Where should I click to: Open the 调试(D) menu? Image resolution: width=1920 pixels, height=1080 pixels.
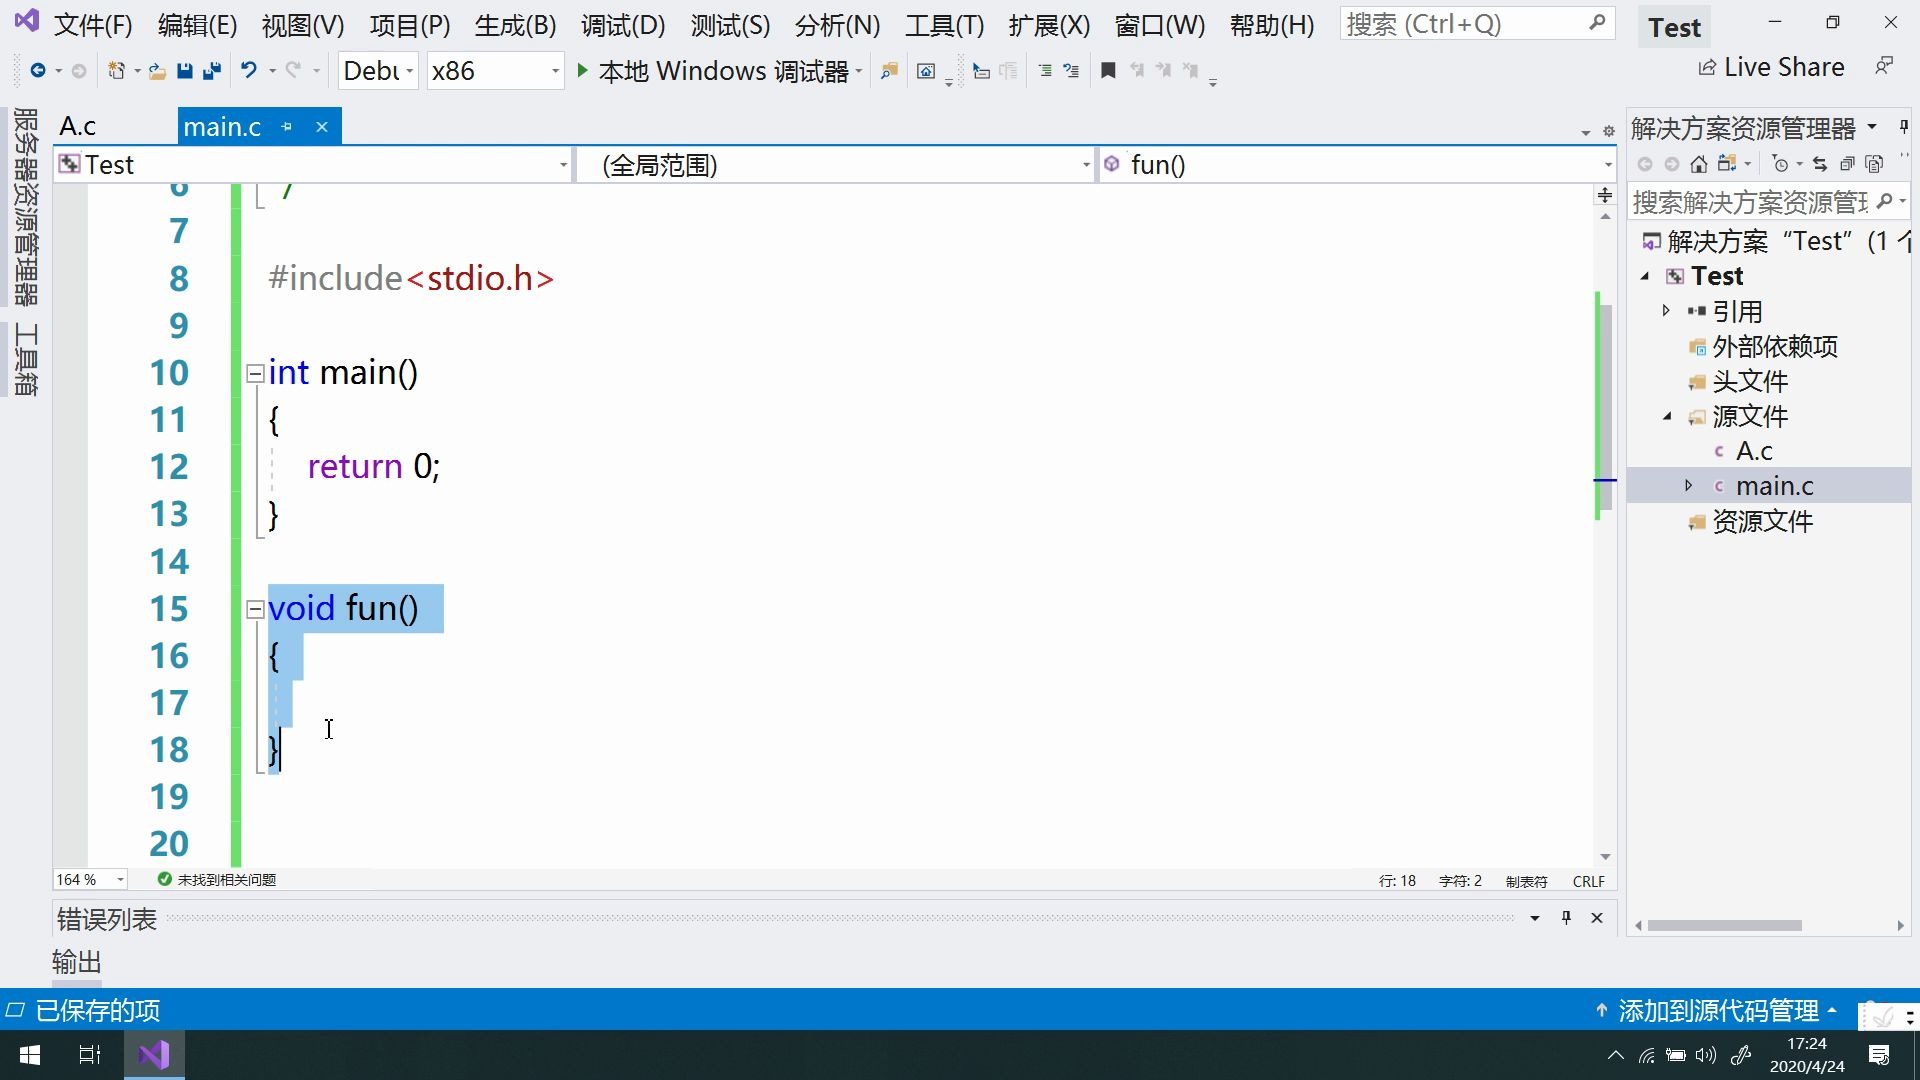pyautogui.click(x=621, y=25)
